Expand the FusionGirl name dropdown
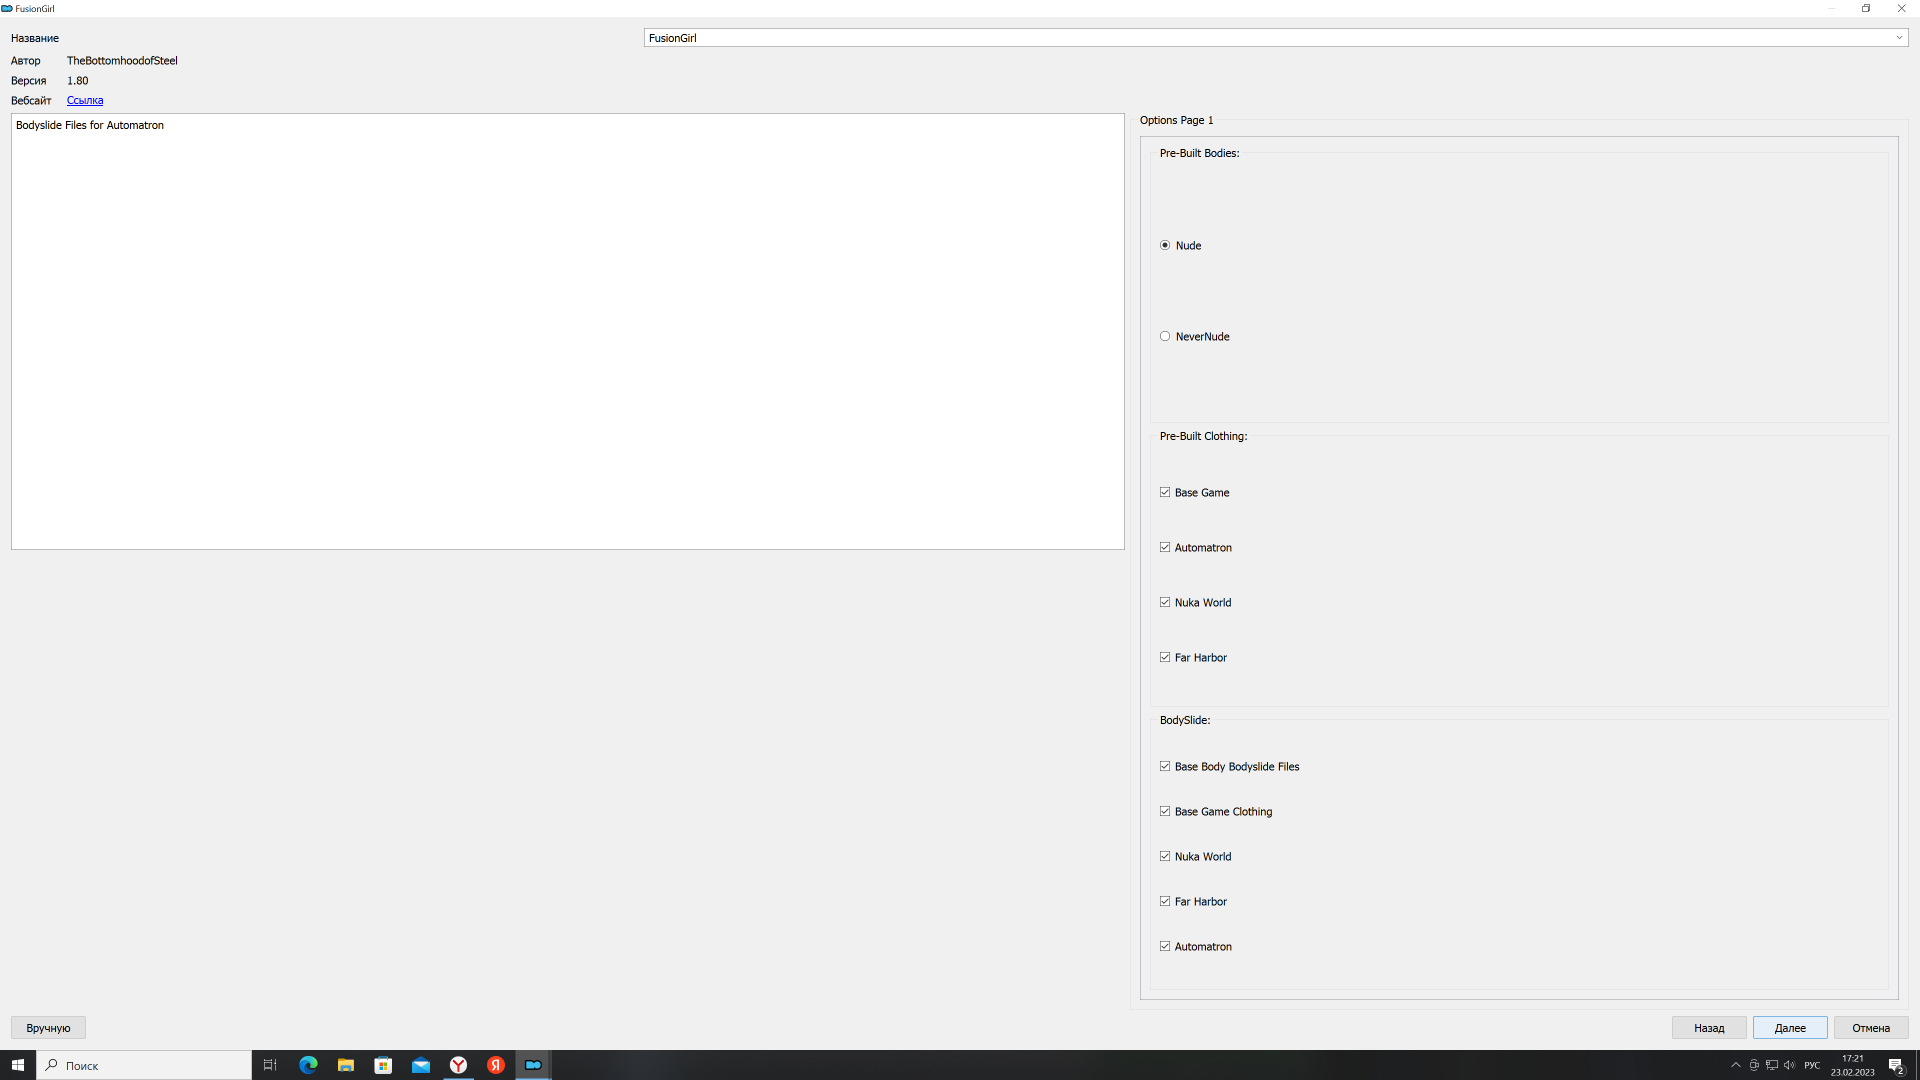1920x1080 pixels. pos(1898,38)
